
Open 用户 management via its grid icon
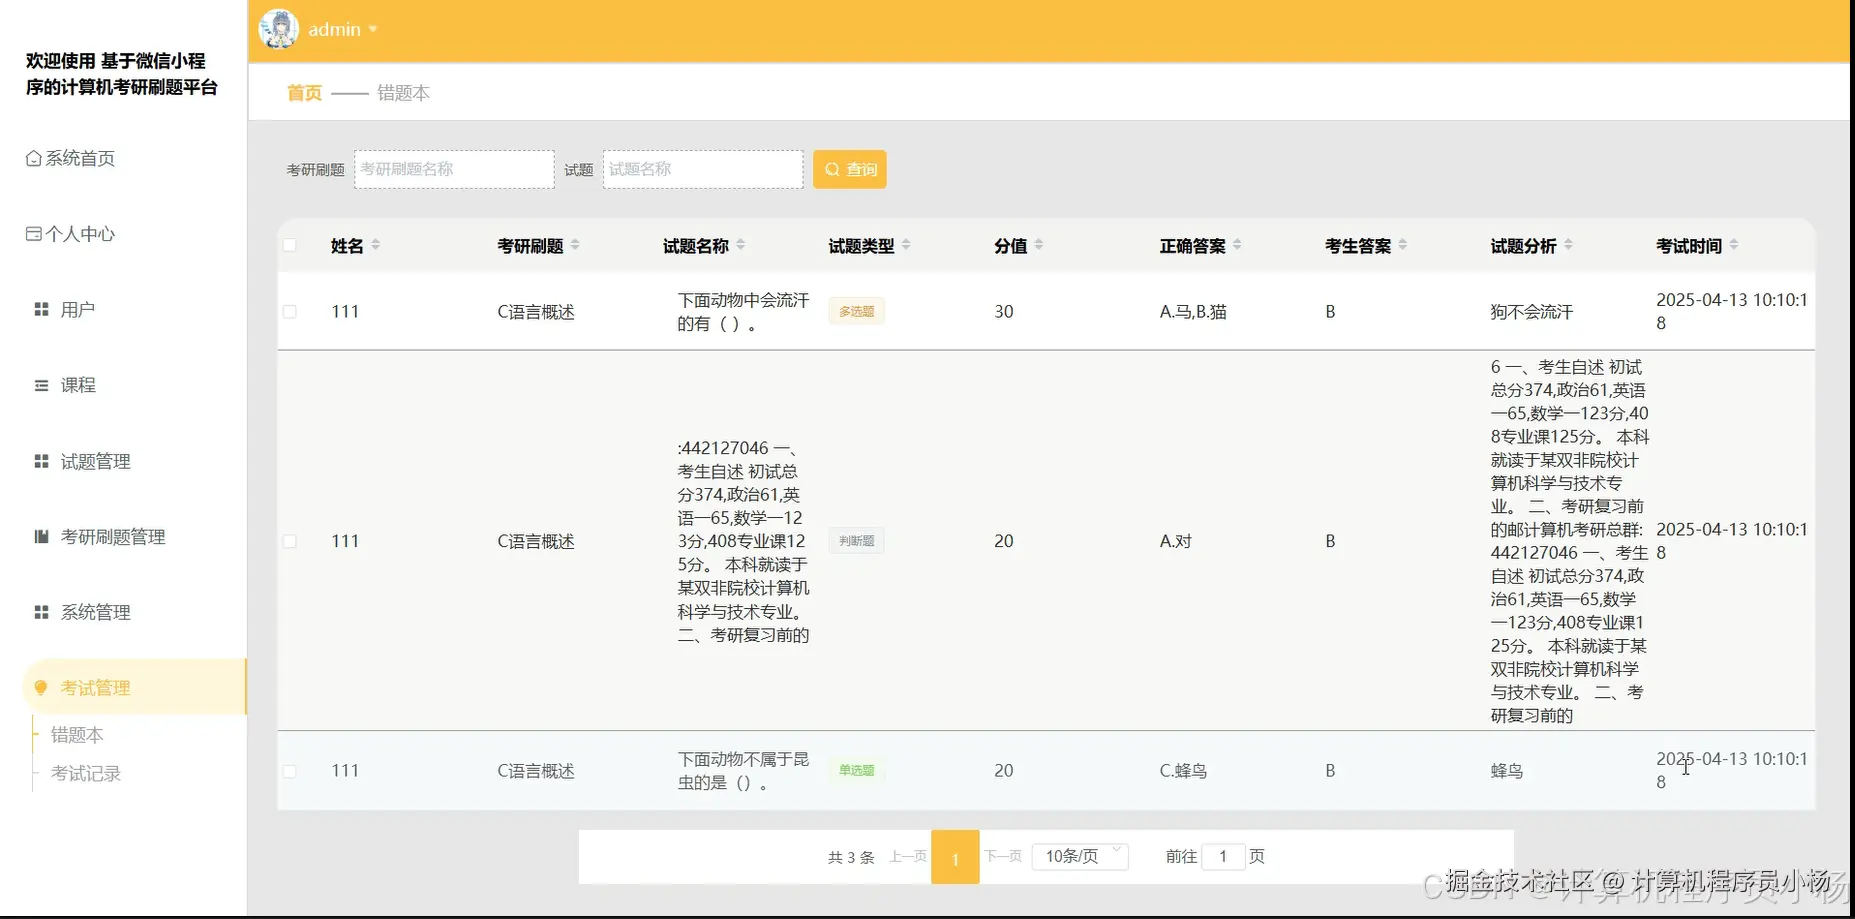click(x=40, y=308)
